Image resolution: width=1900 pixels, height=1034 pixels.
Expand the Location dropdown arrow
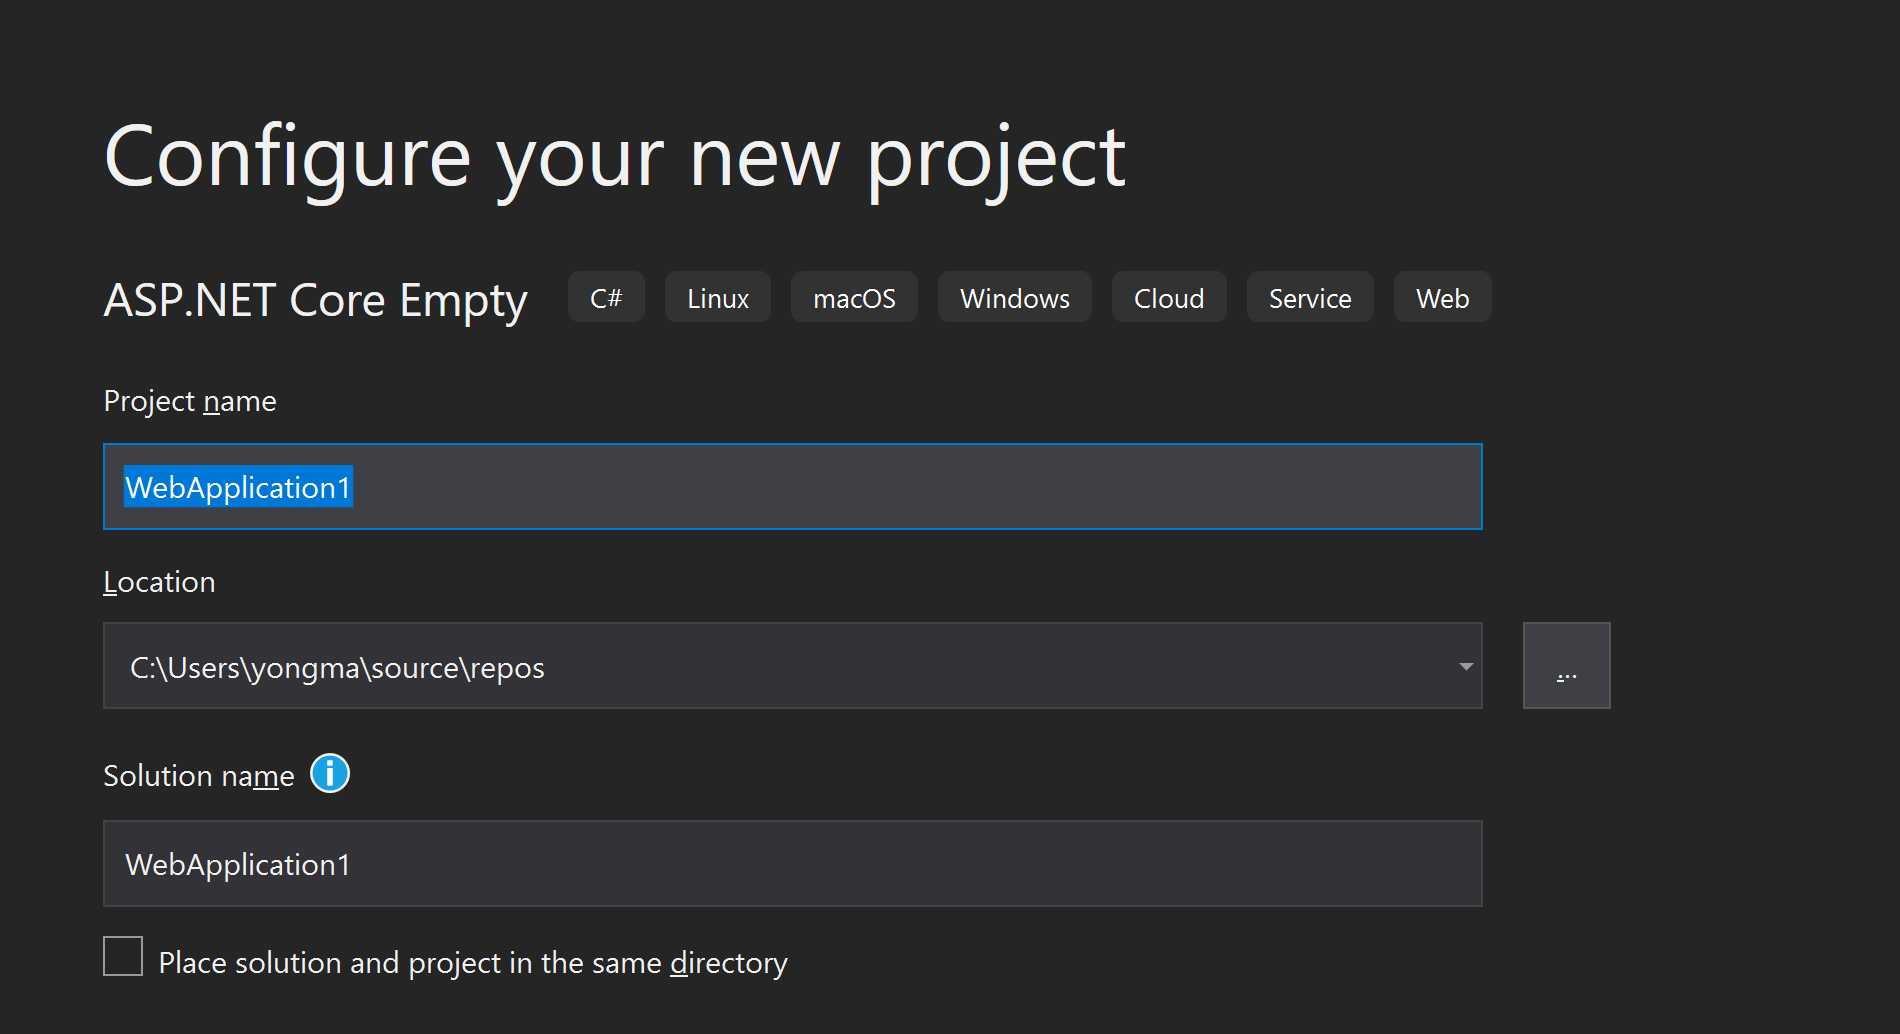point(1465,667)
